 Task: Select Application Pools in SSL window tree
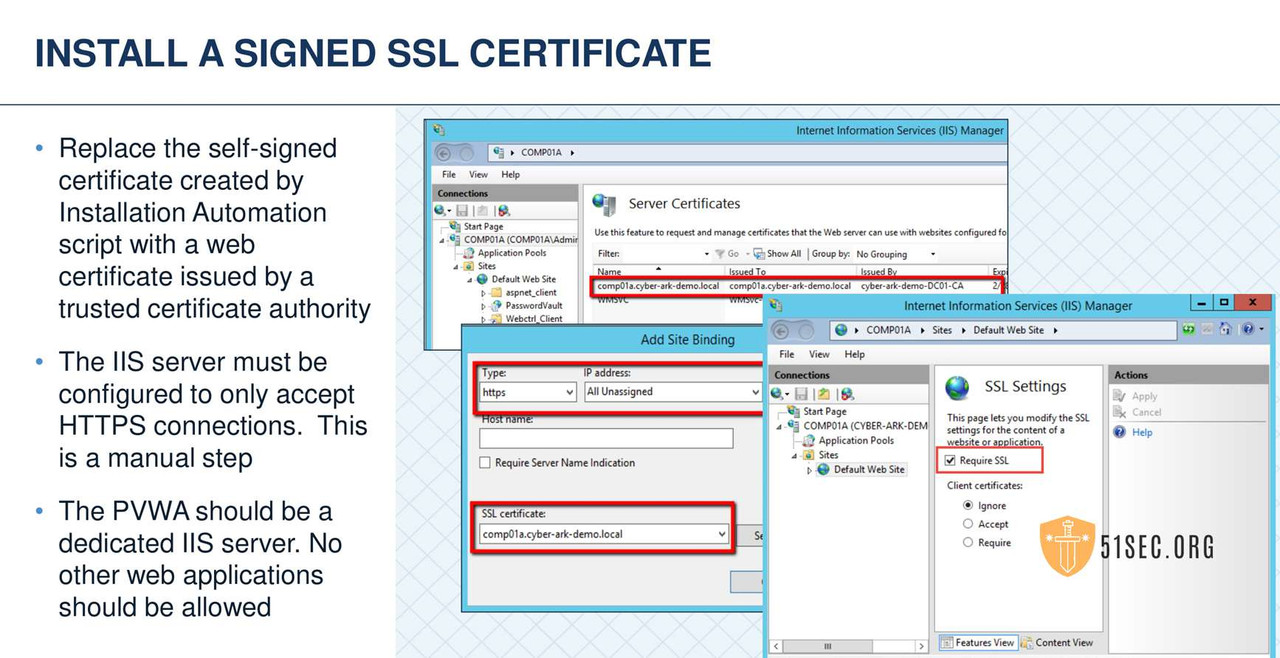click(856, 440)
